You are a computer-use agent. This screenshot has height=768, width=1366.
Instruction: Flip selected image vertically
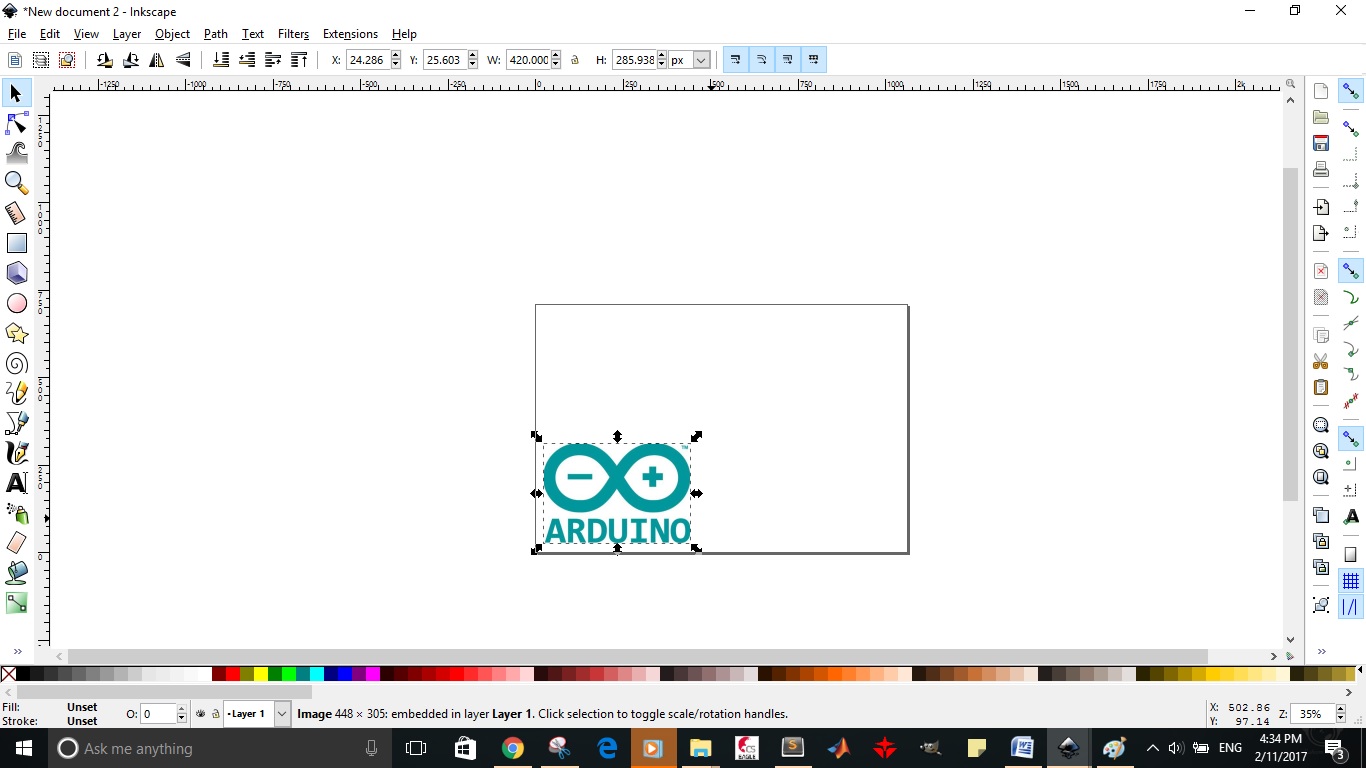tap(183, 60)
